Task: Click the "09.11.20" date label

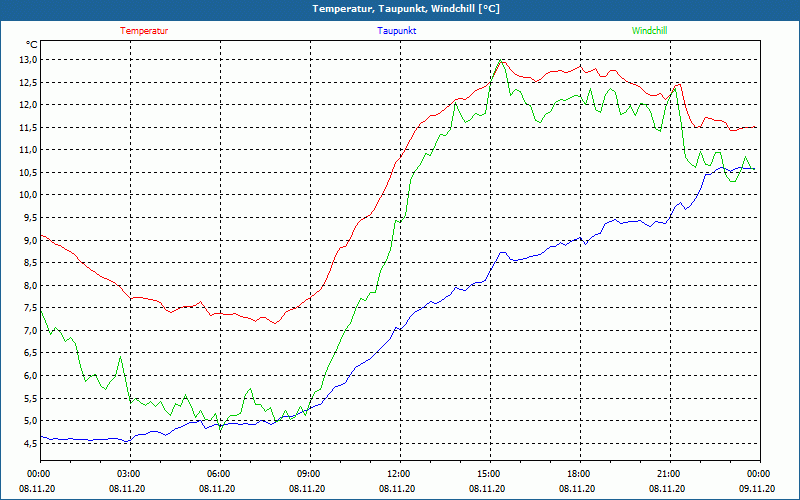Action: 757,488
